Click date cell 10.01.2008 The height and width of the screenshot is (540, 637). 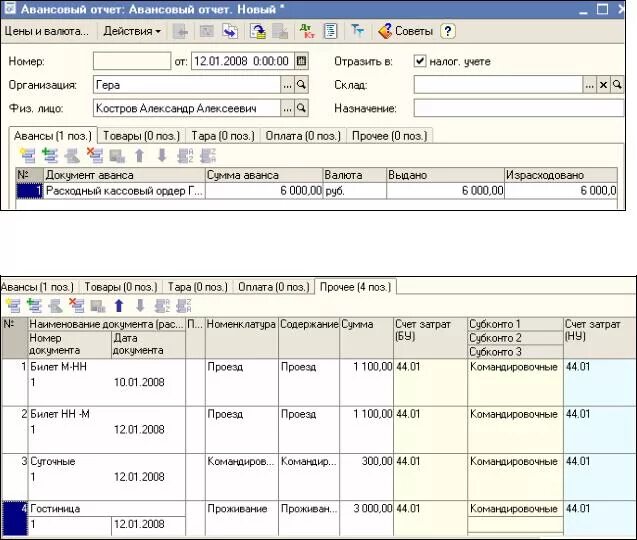[139, 382]
